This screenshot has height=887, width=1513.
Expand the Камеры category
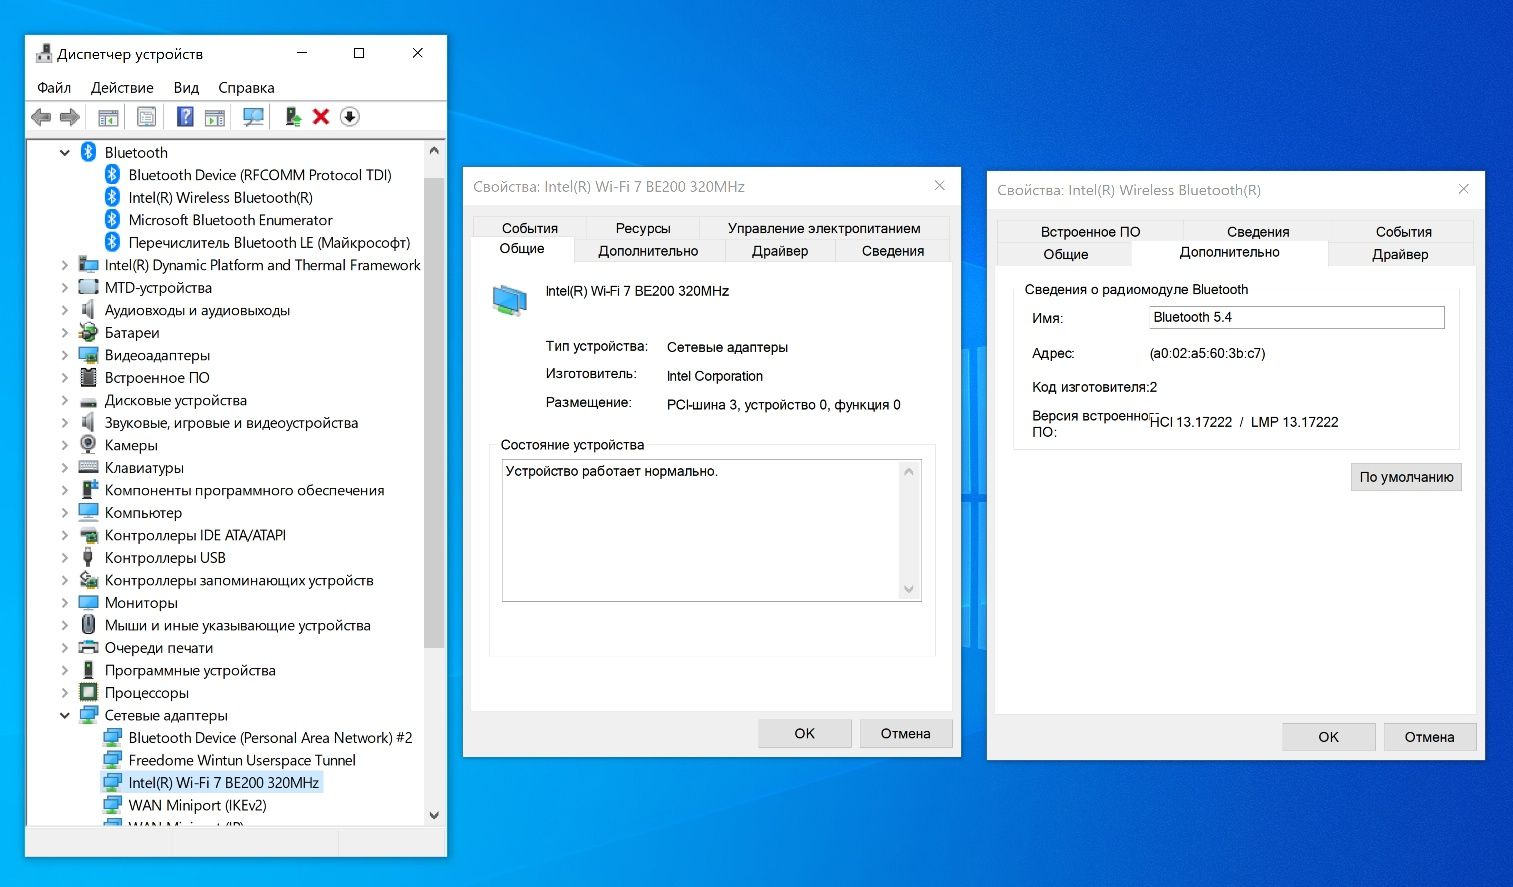click(65, 446)
